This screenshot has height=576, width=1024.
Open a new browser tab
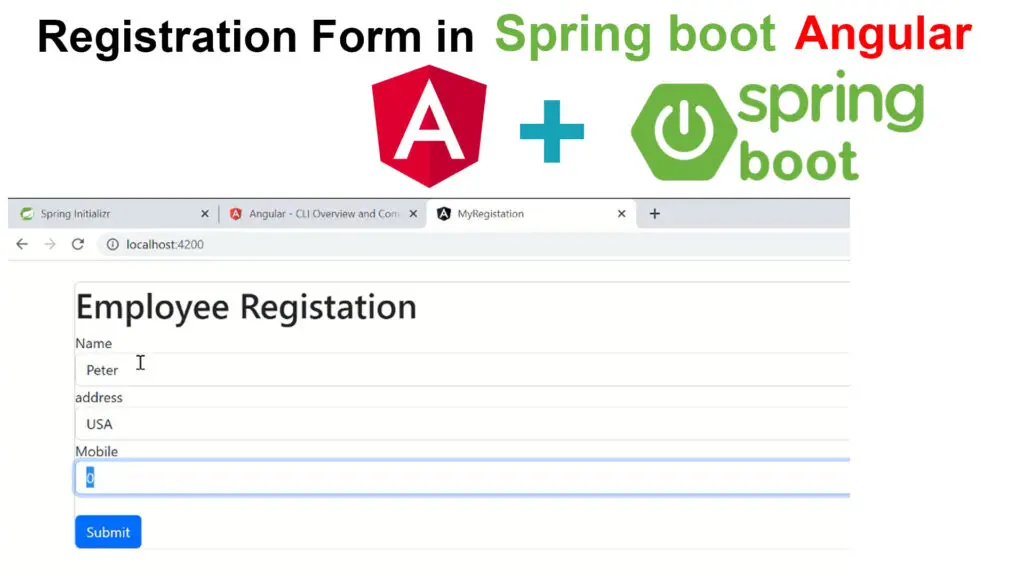pyautogui.click(x=654, y=214)
